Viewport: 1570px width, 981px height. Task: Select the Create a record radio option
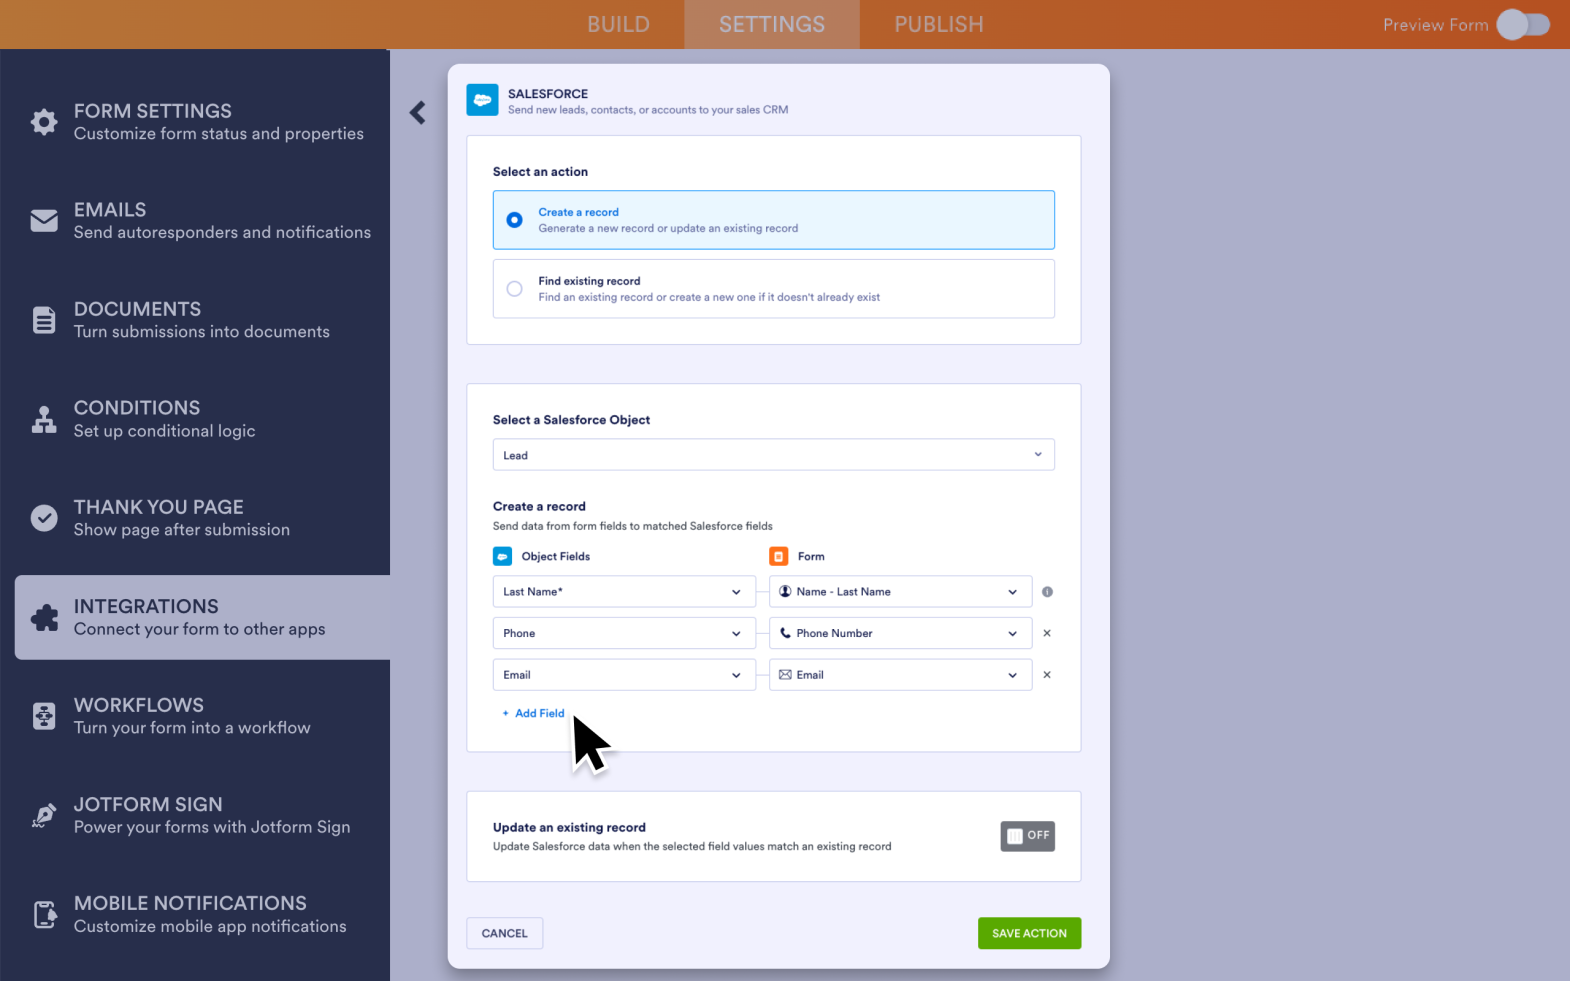(x=514, y=220)
